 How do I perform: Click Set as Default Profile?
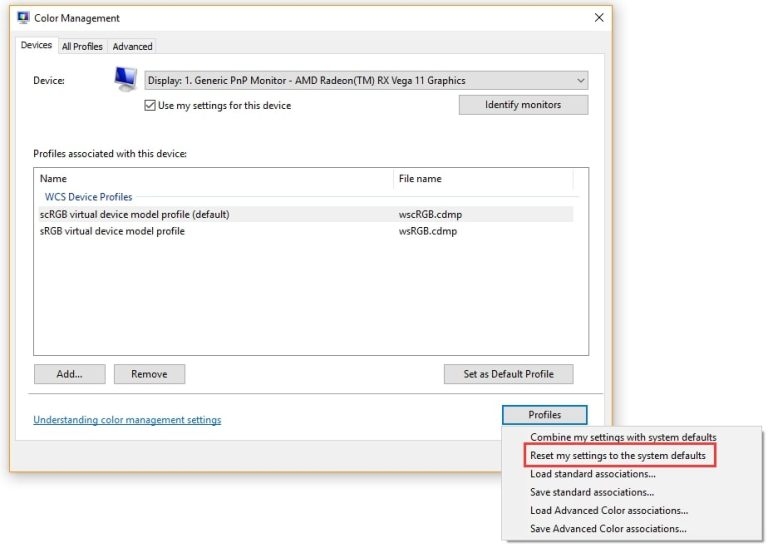[508, 374]
